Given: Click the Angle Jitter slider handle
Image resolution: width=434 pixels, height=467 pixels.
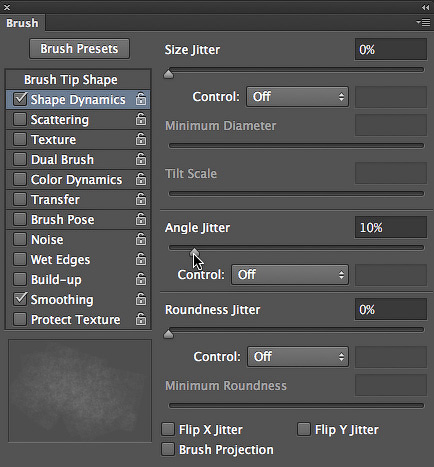Looking at the screenshot, I should (x=194, y=252).
